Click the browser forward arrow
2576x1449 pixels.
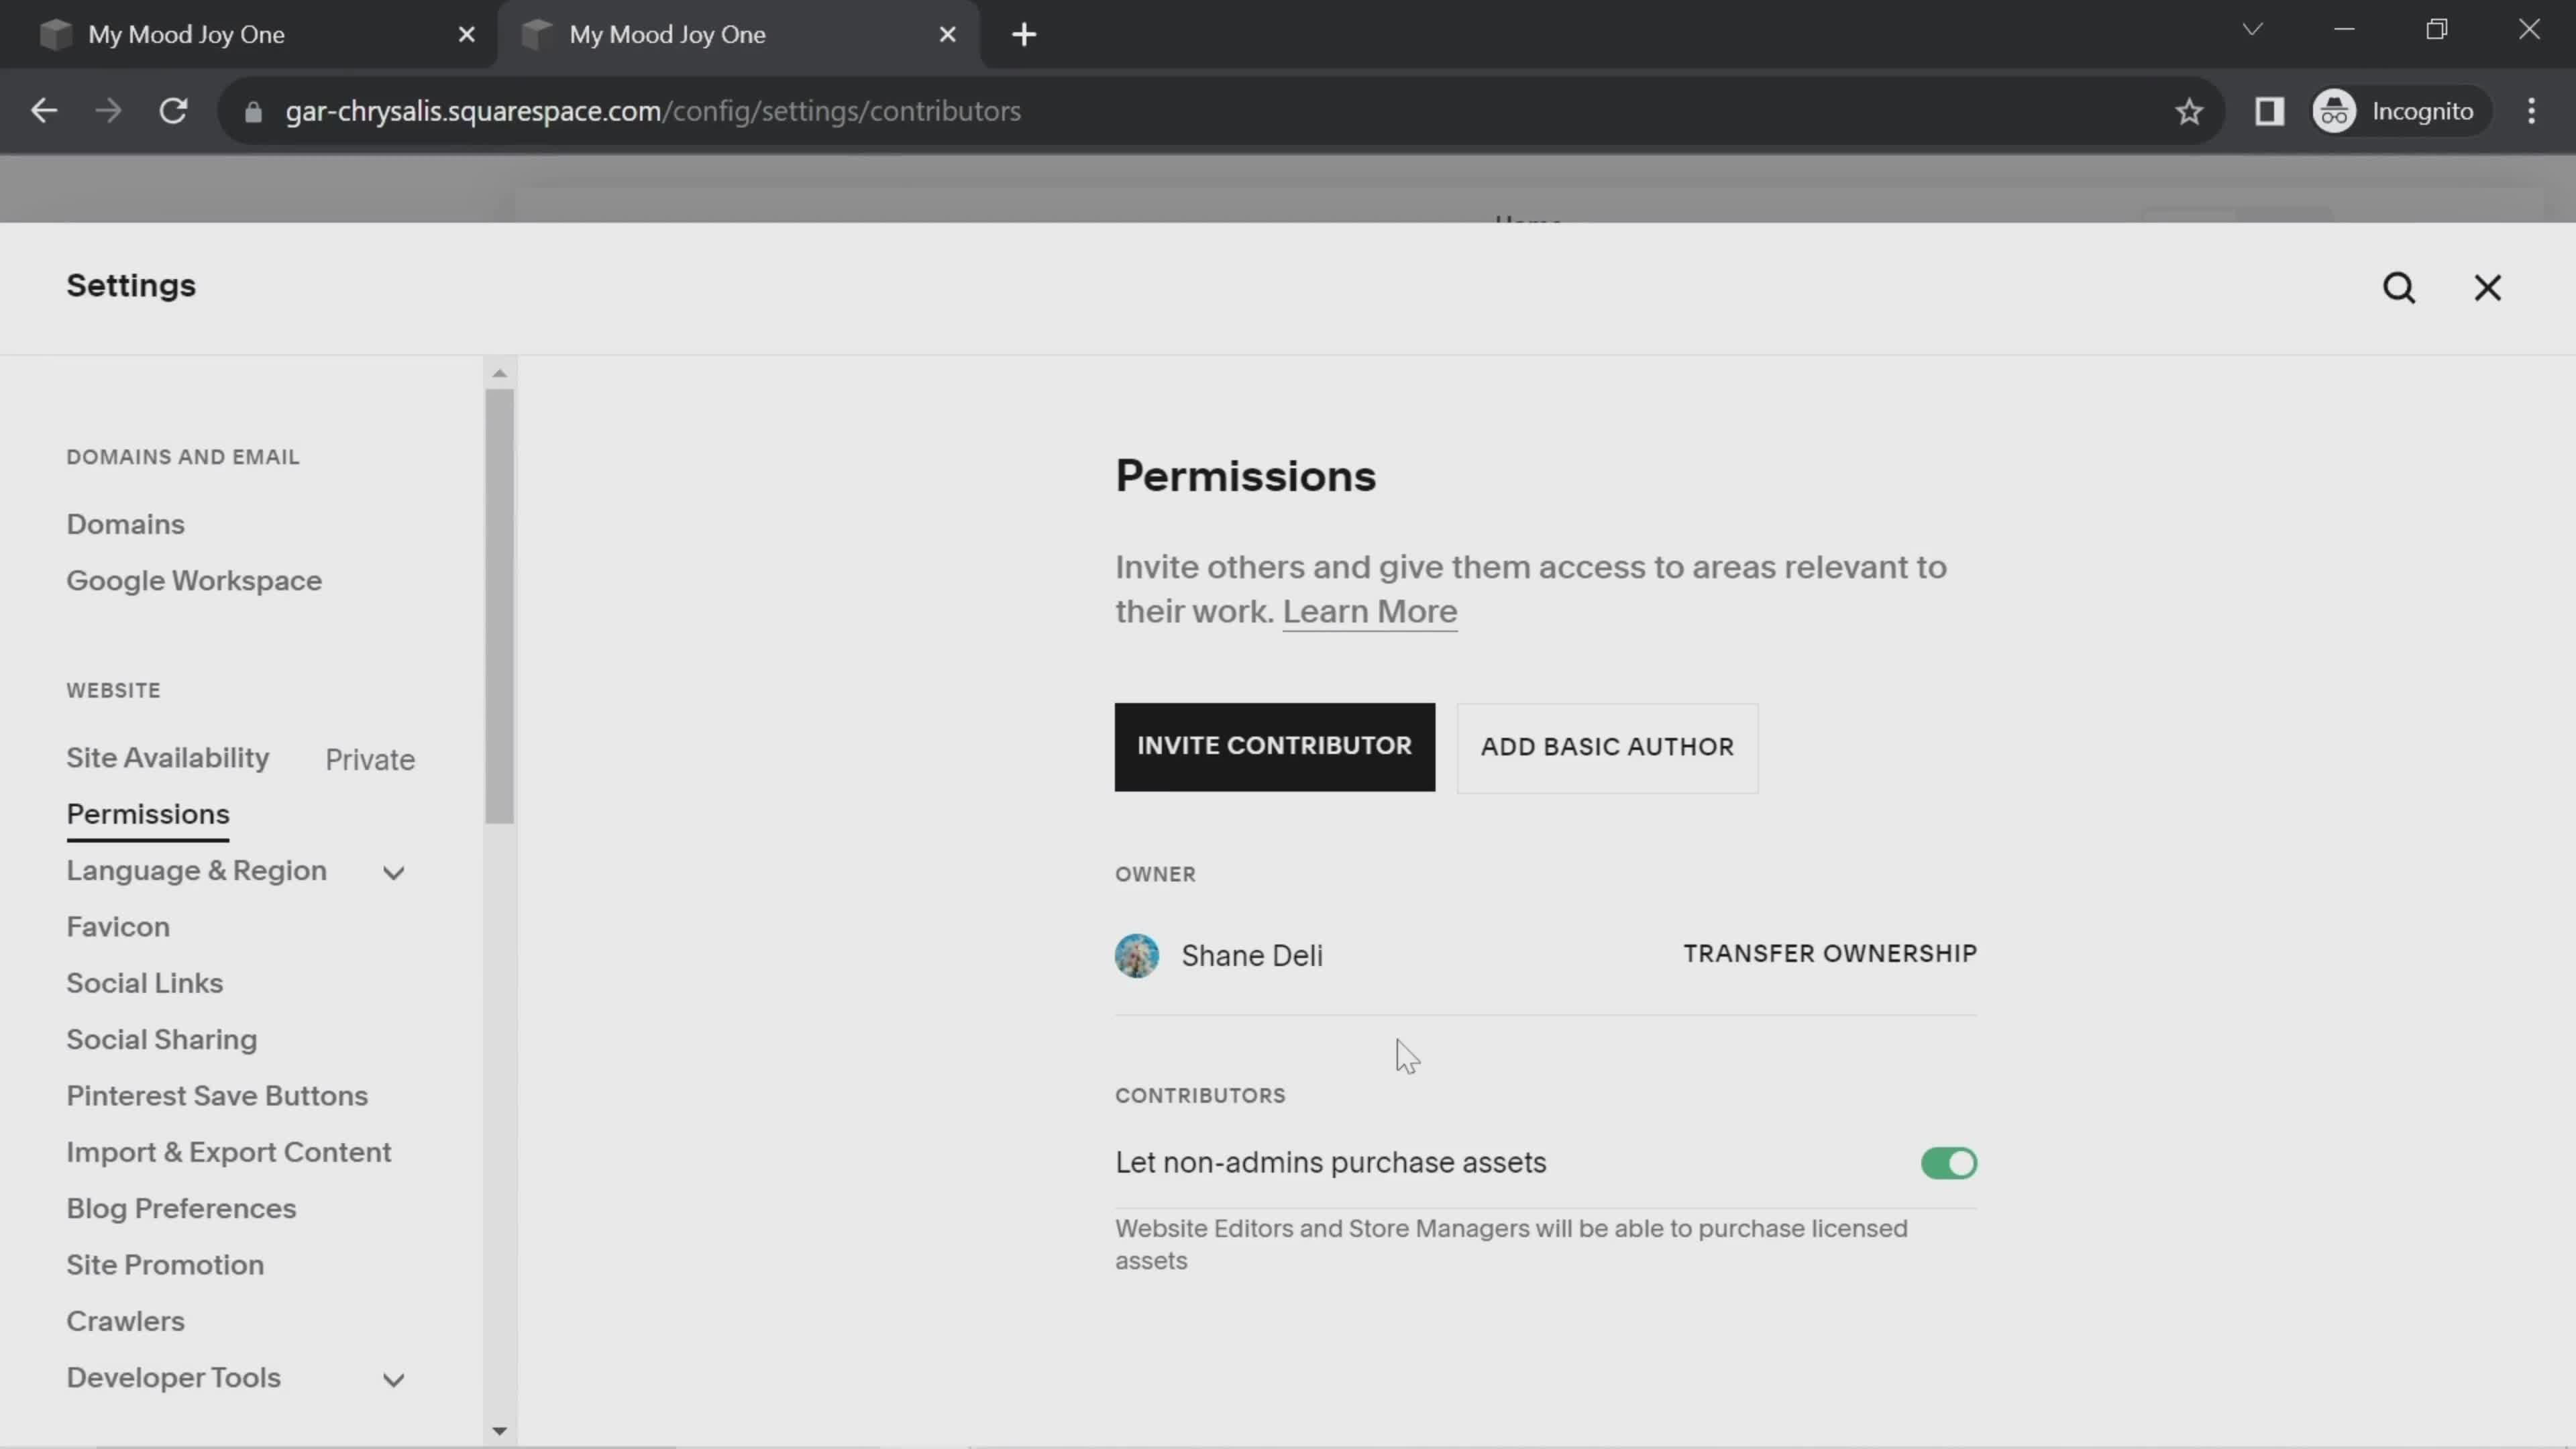(x=108, y=111)
